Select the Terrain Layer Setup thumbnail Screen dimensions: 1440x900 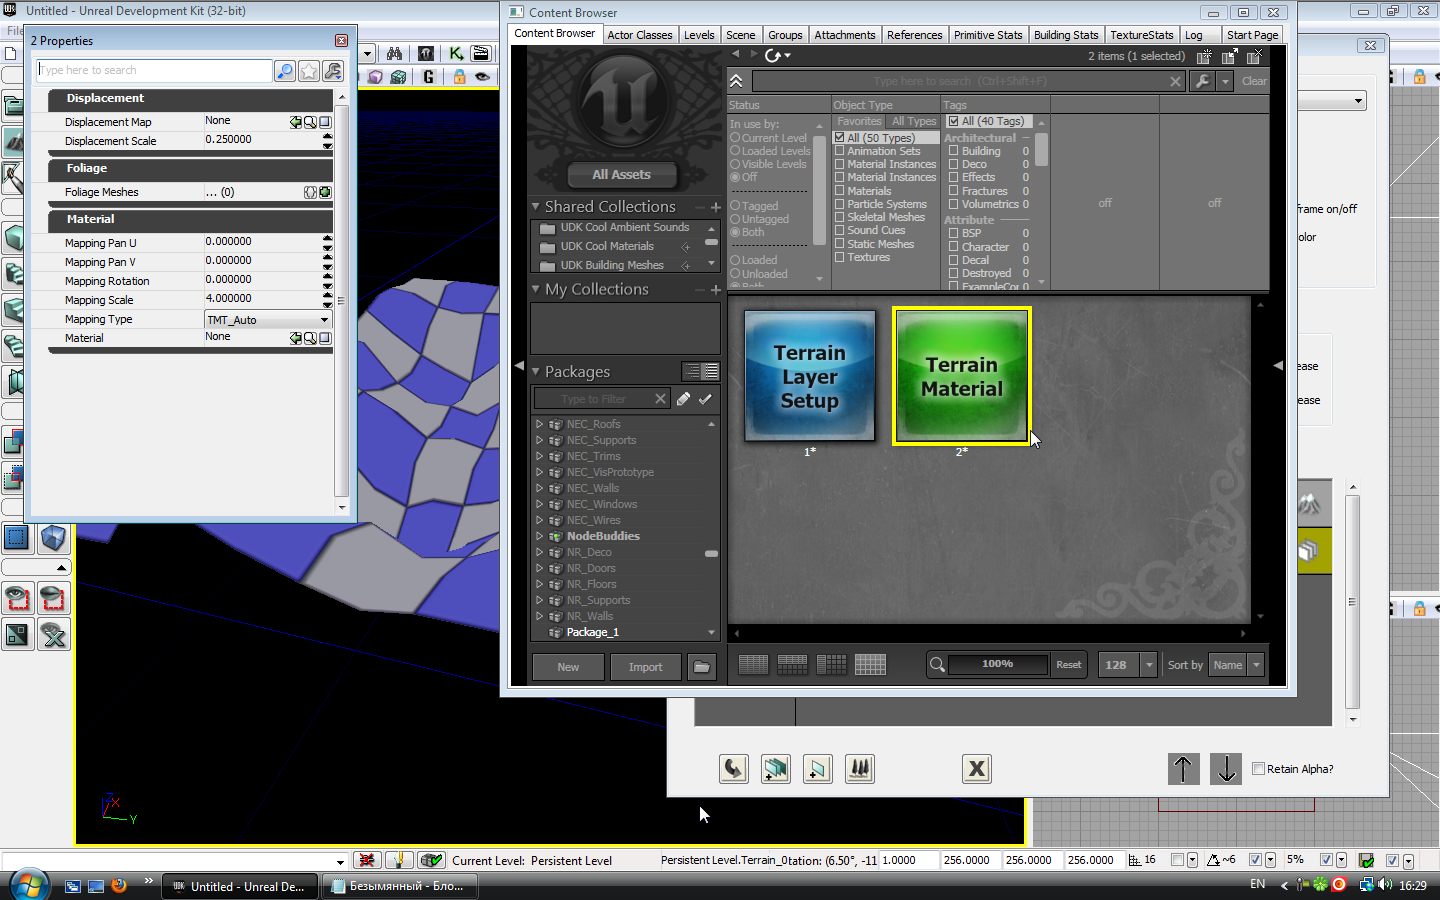pyautogui.click(x=810, y=375)
